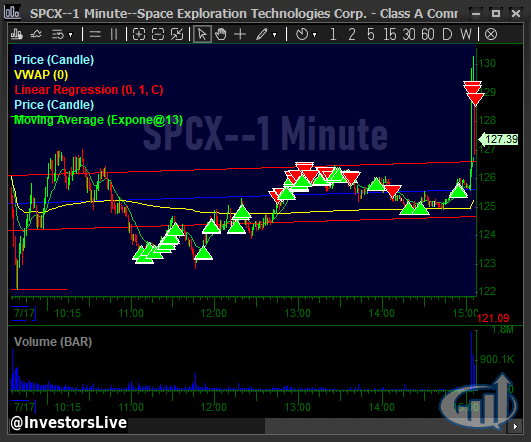The width and height of the screenshot is (531, 442).
Task: Click the horizontal scrollbar thumb at bottom
Action: 386,426
